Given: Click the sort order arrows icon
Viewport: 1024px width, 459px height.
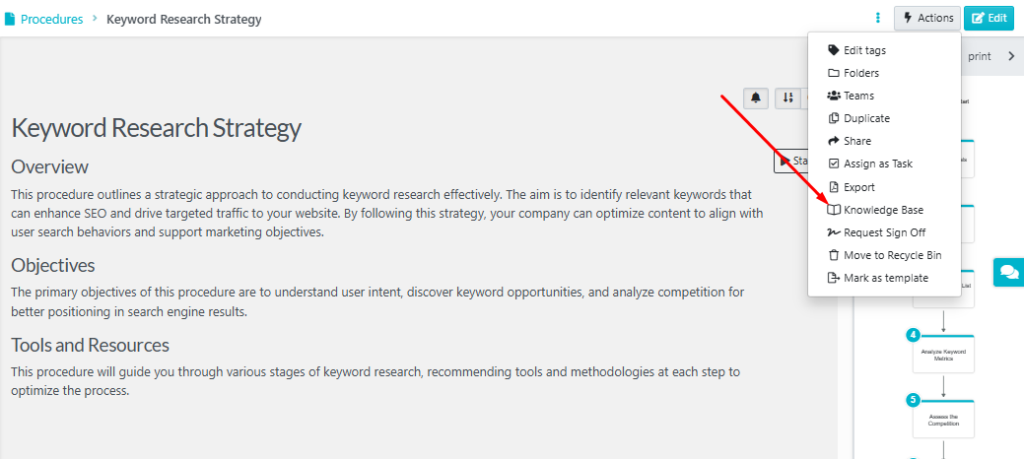Looking at the screenshot, I should pos(788,98).
